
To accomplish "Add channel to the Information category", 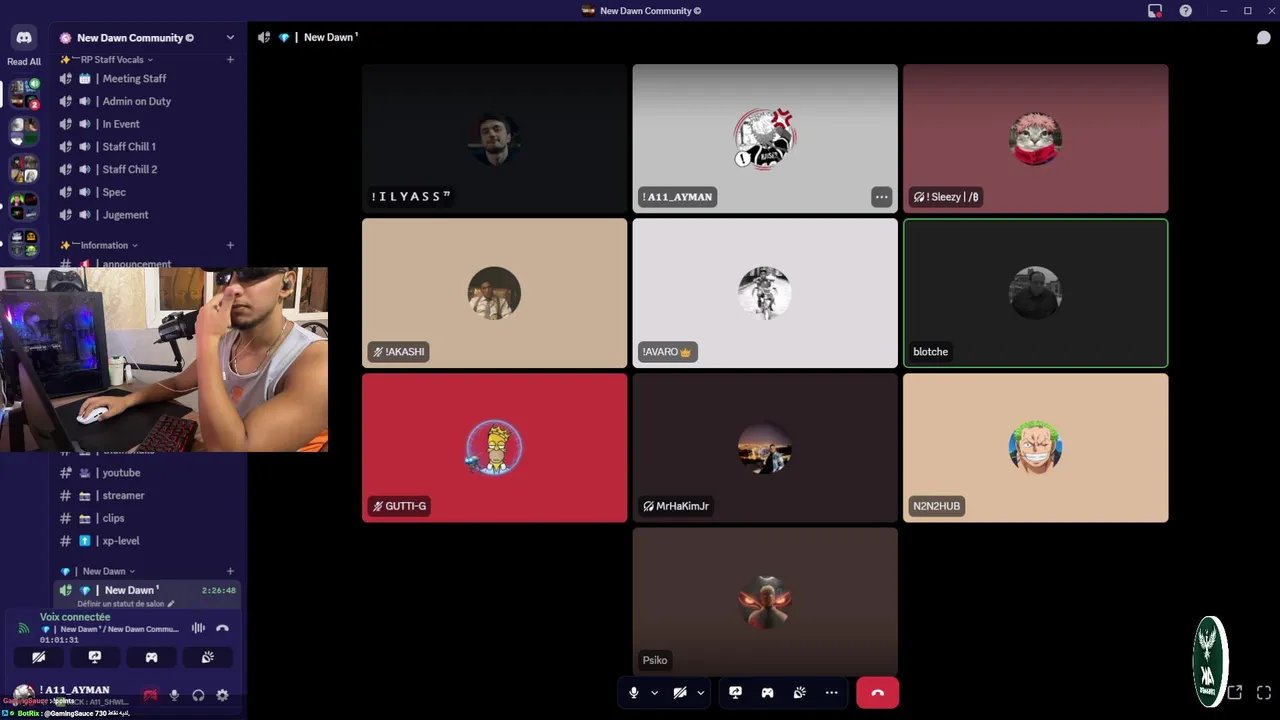I will pos(230,245).
